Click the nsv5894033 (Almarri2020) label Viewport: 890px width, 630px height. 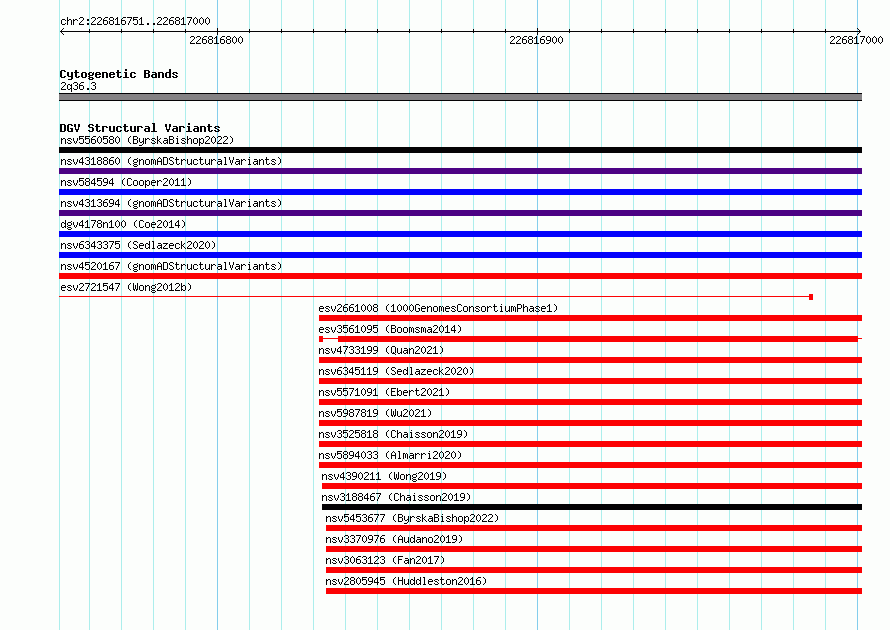tap(390, 455)
